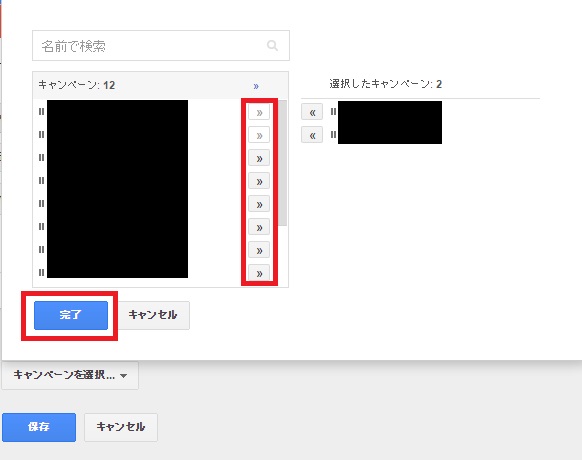Image resolution: width=582 pixels, height=460 pixels.
Task: Add the eighth campaign with its » button
Action: pyautogui.click(x=259, y=273)
